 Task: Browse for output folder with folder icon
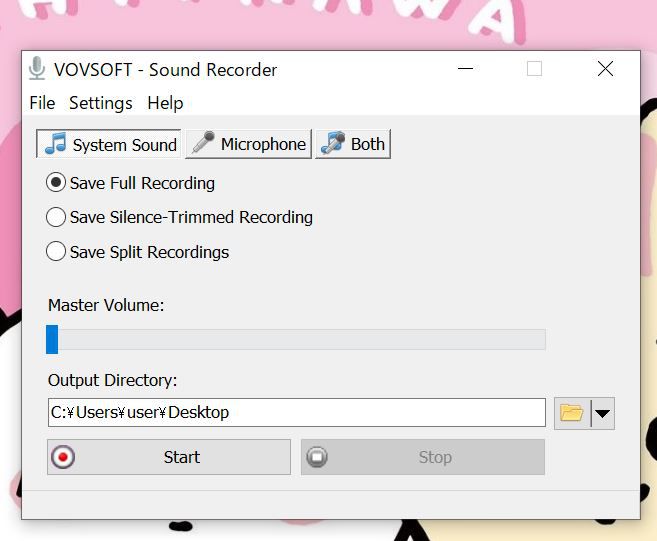(572, 413)
